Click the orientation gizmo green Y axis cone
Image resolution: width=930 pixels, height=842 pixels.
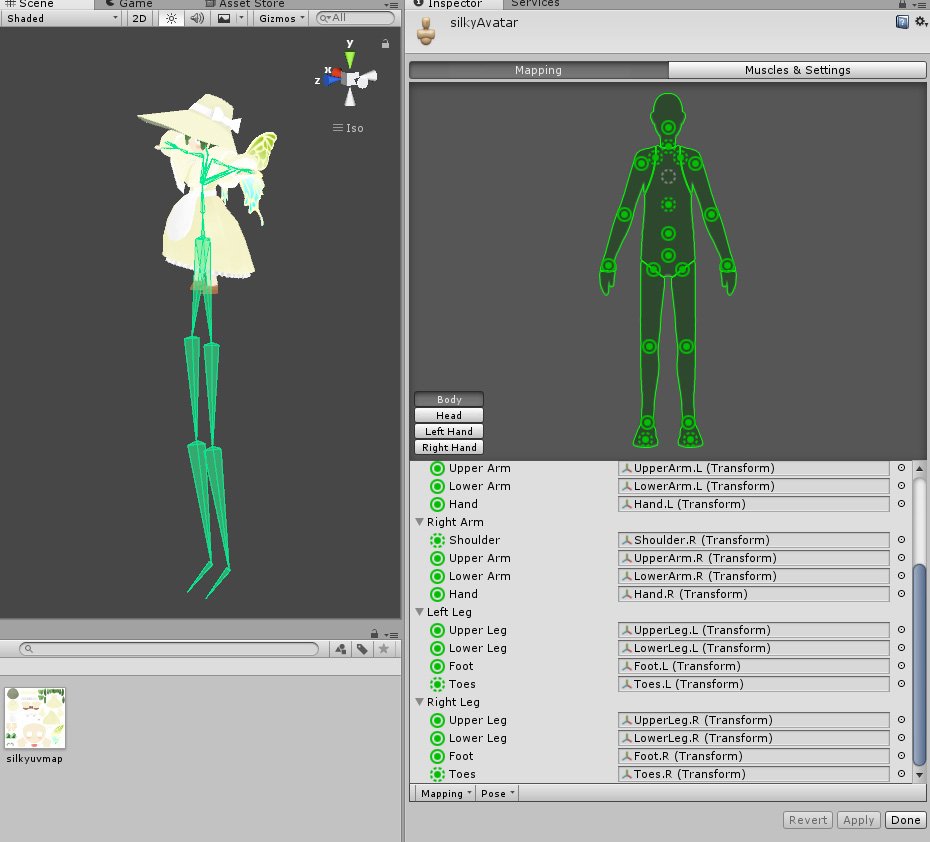point(350,59)
